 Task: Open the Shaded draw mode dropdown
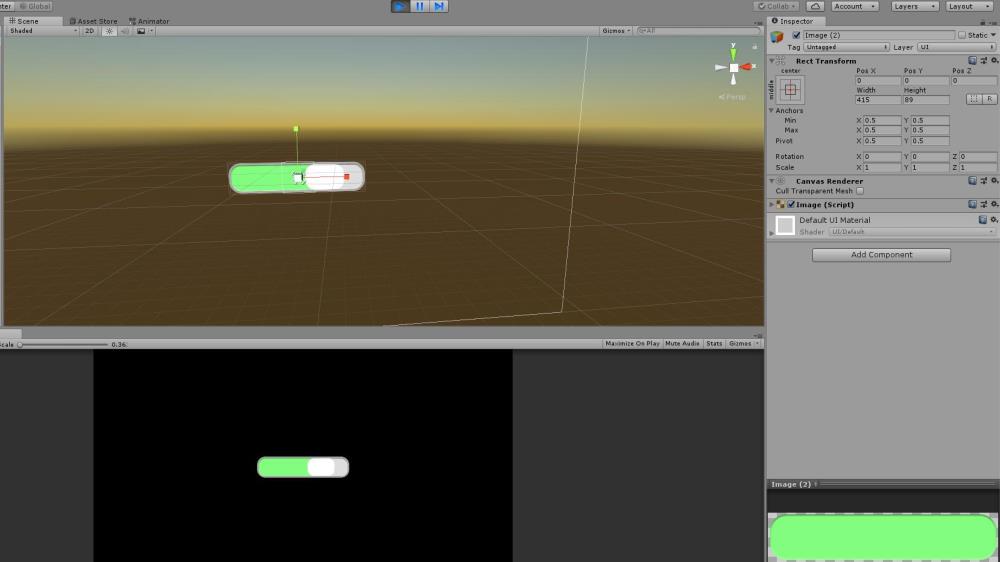(x=41, y=31)
